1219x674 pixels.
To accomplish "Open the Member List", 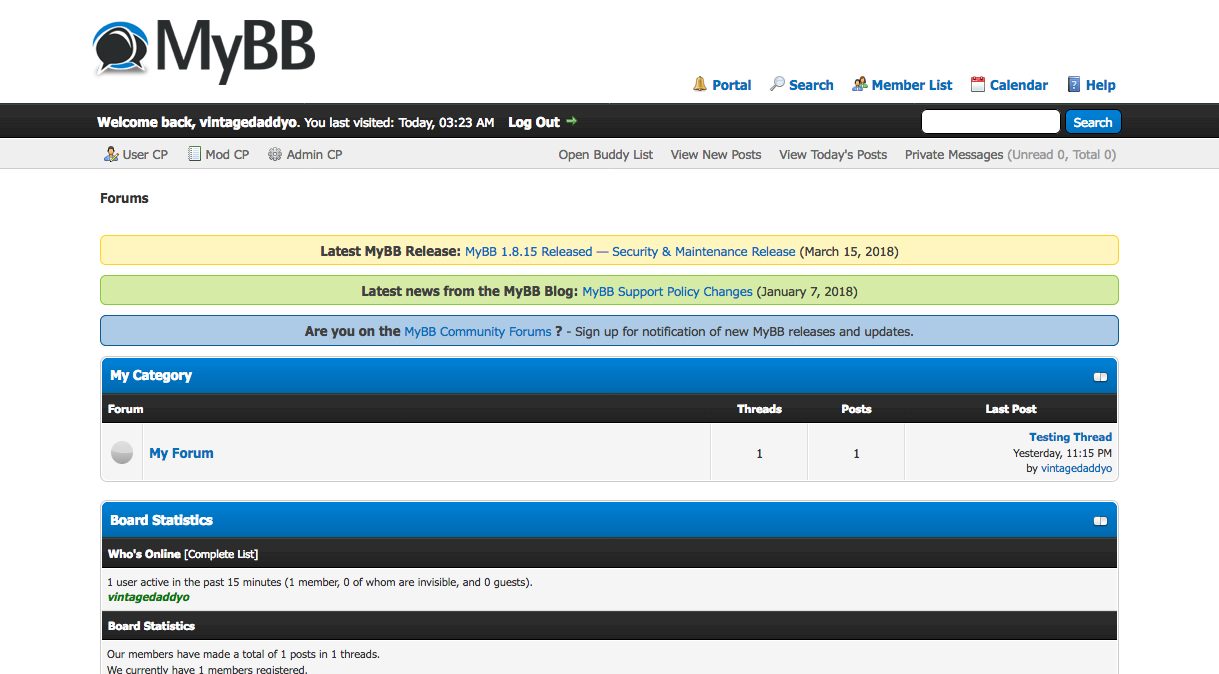I will point(912,85).
